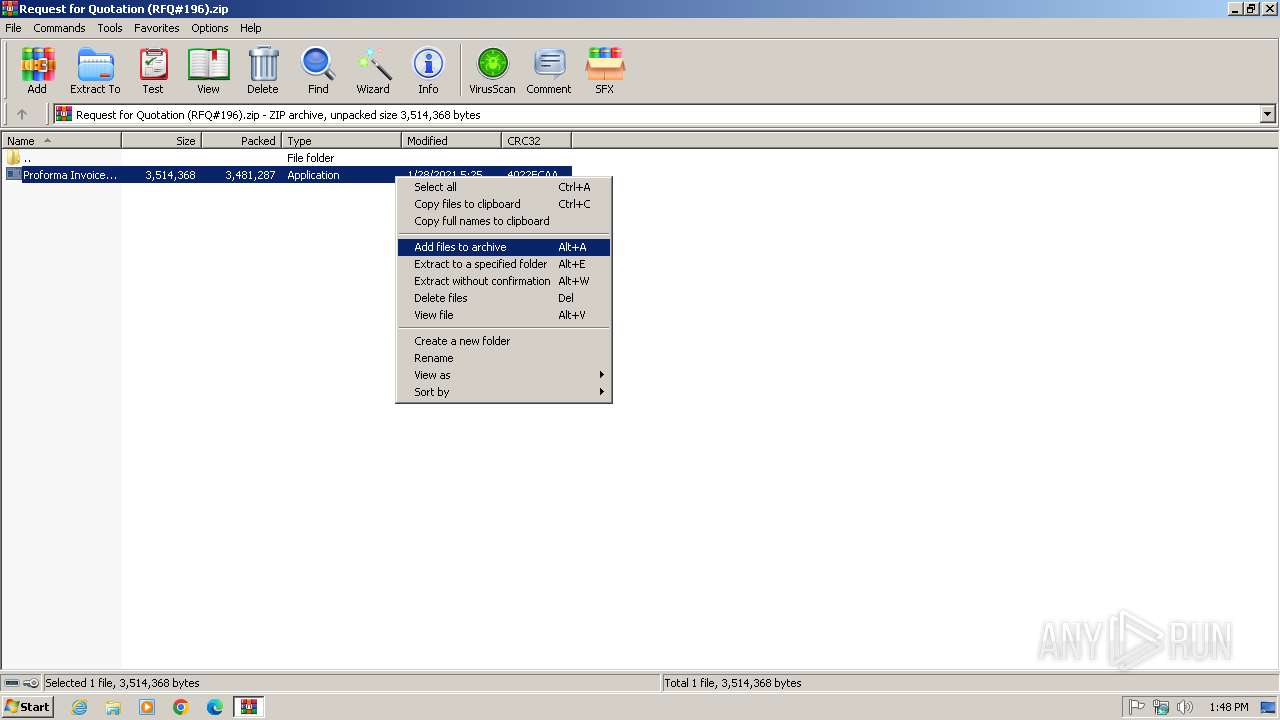Choose Extract to a specified folder
This screenshot has width=1280, height=720.
tap(504, 264)
